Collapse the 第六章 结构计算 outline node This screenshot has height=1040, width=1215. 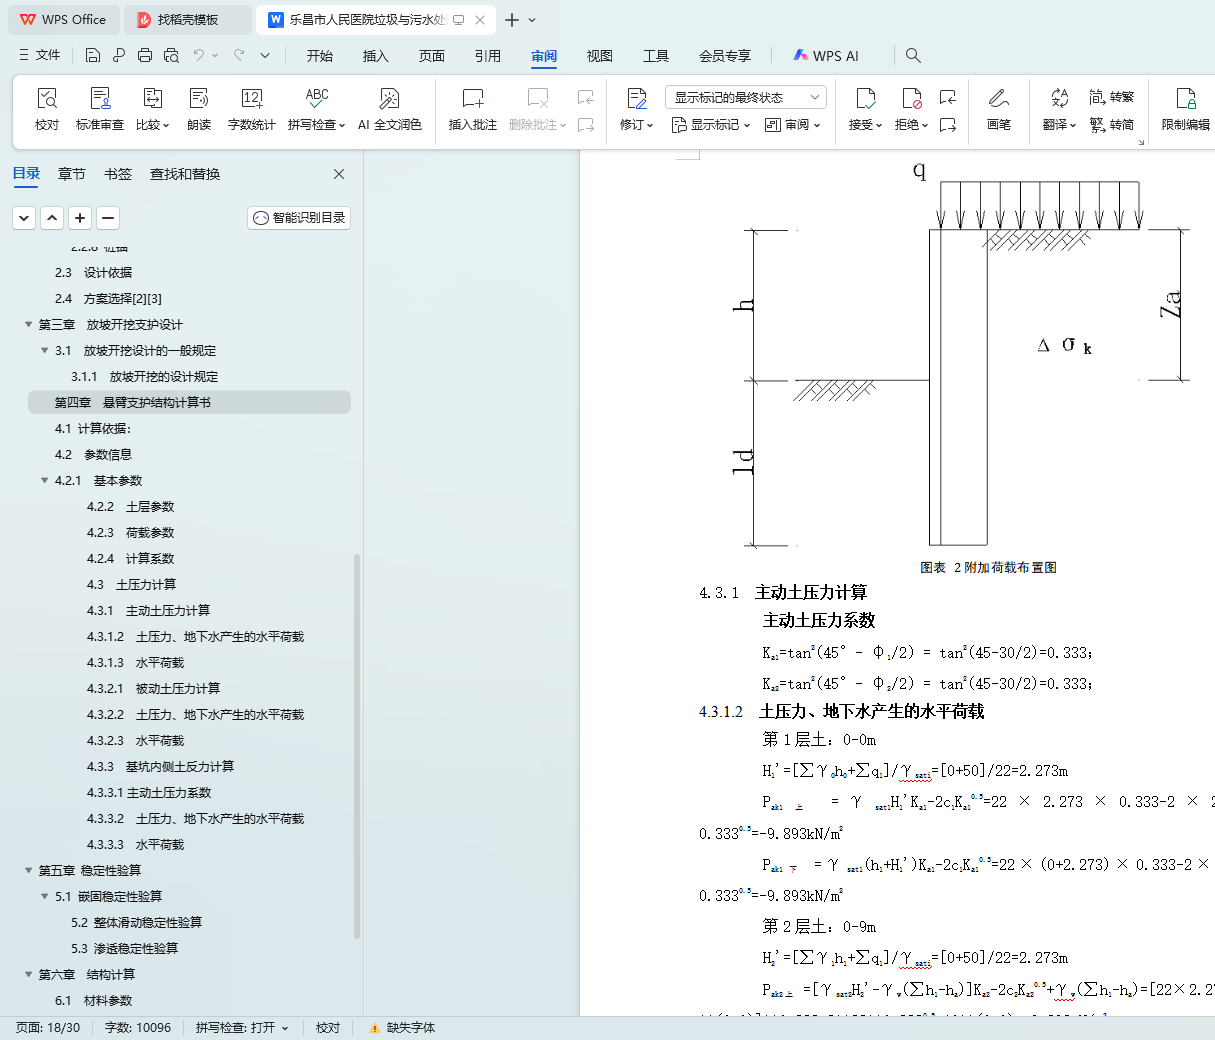[x=29, y=974]
